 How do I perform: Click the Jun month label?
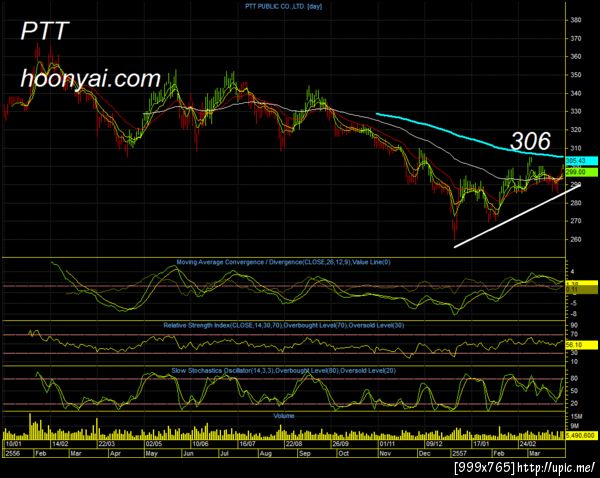[189, 454]
